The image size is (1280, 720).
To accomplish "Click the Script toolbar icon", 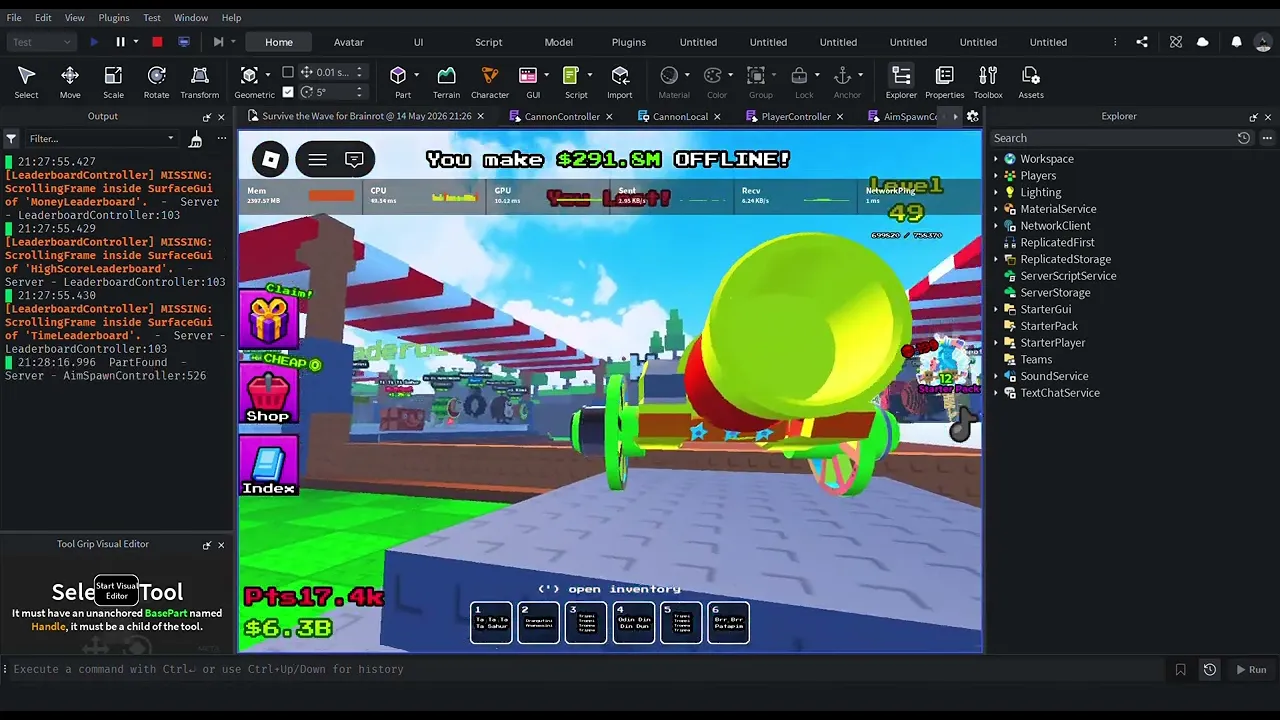I will tap(571, 75).
